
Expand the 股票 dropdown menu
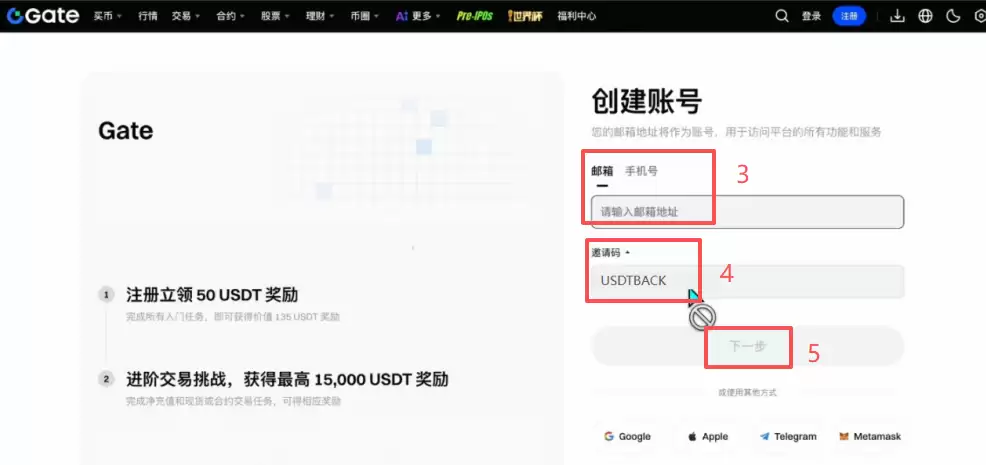275,16
